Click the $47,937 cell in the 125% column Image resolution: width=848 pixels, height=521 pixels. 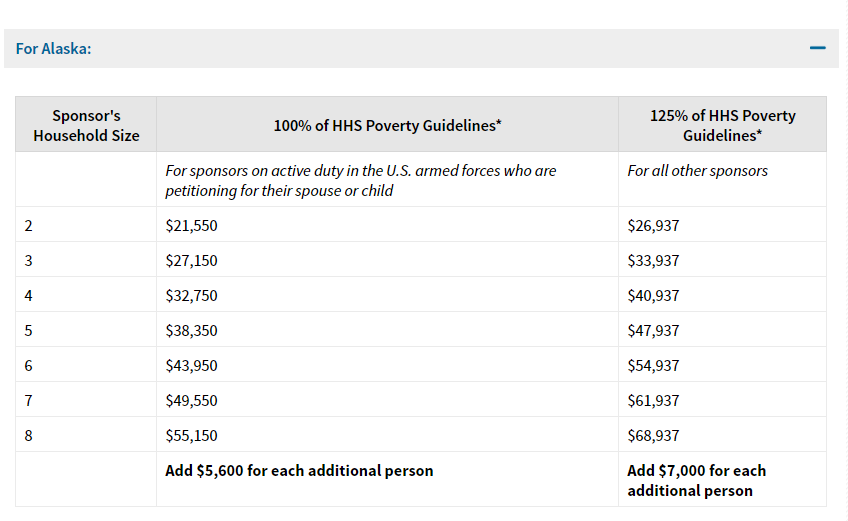pyautogui.click(x=653, y=331)
